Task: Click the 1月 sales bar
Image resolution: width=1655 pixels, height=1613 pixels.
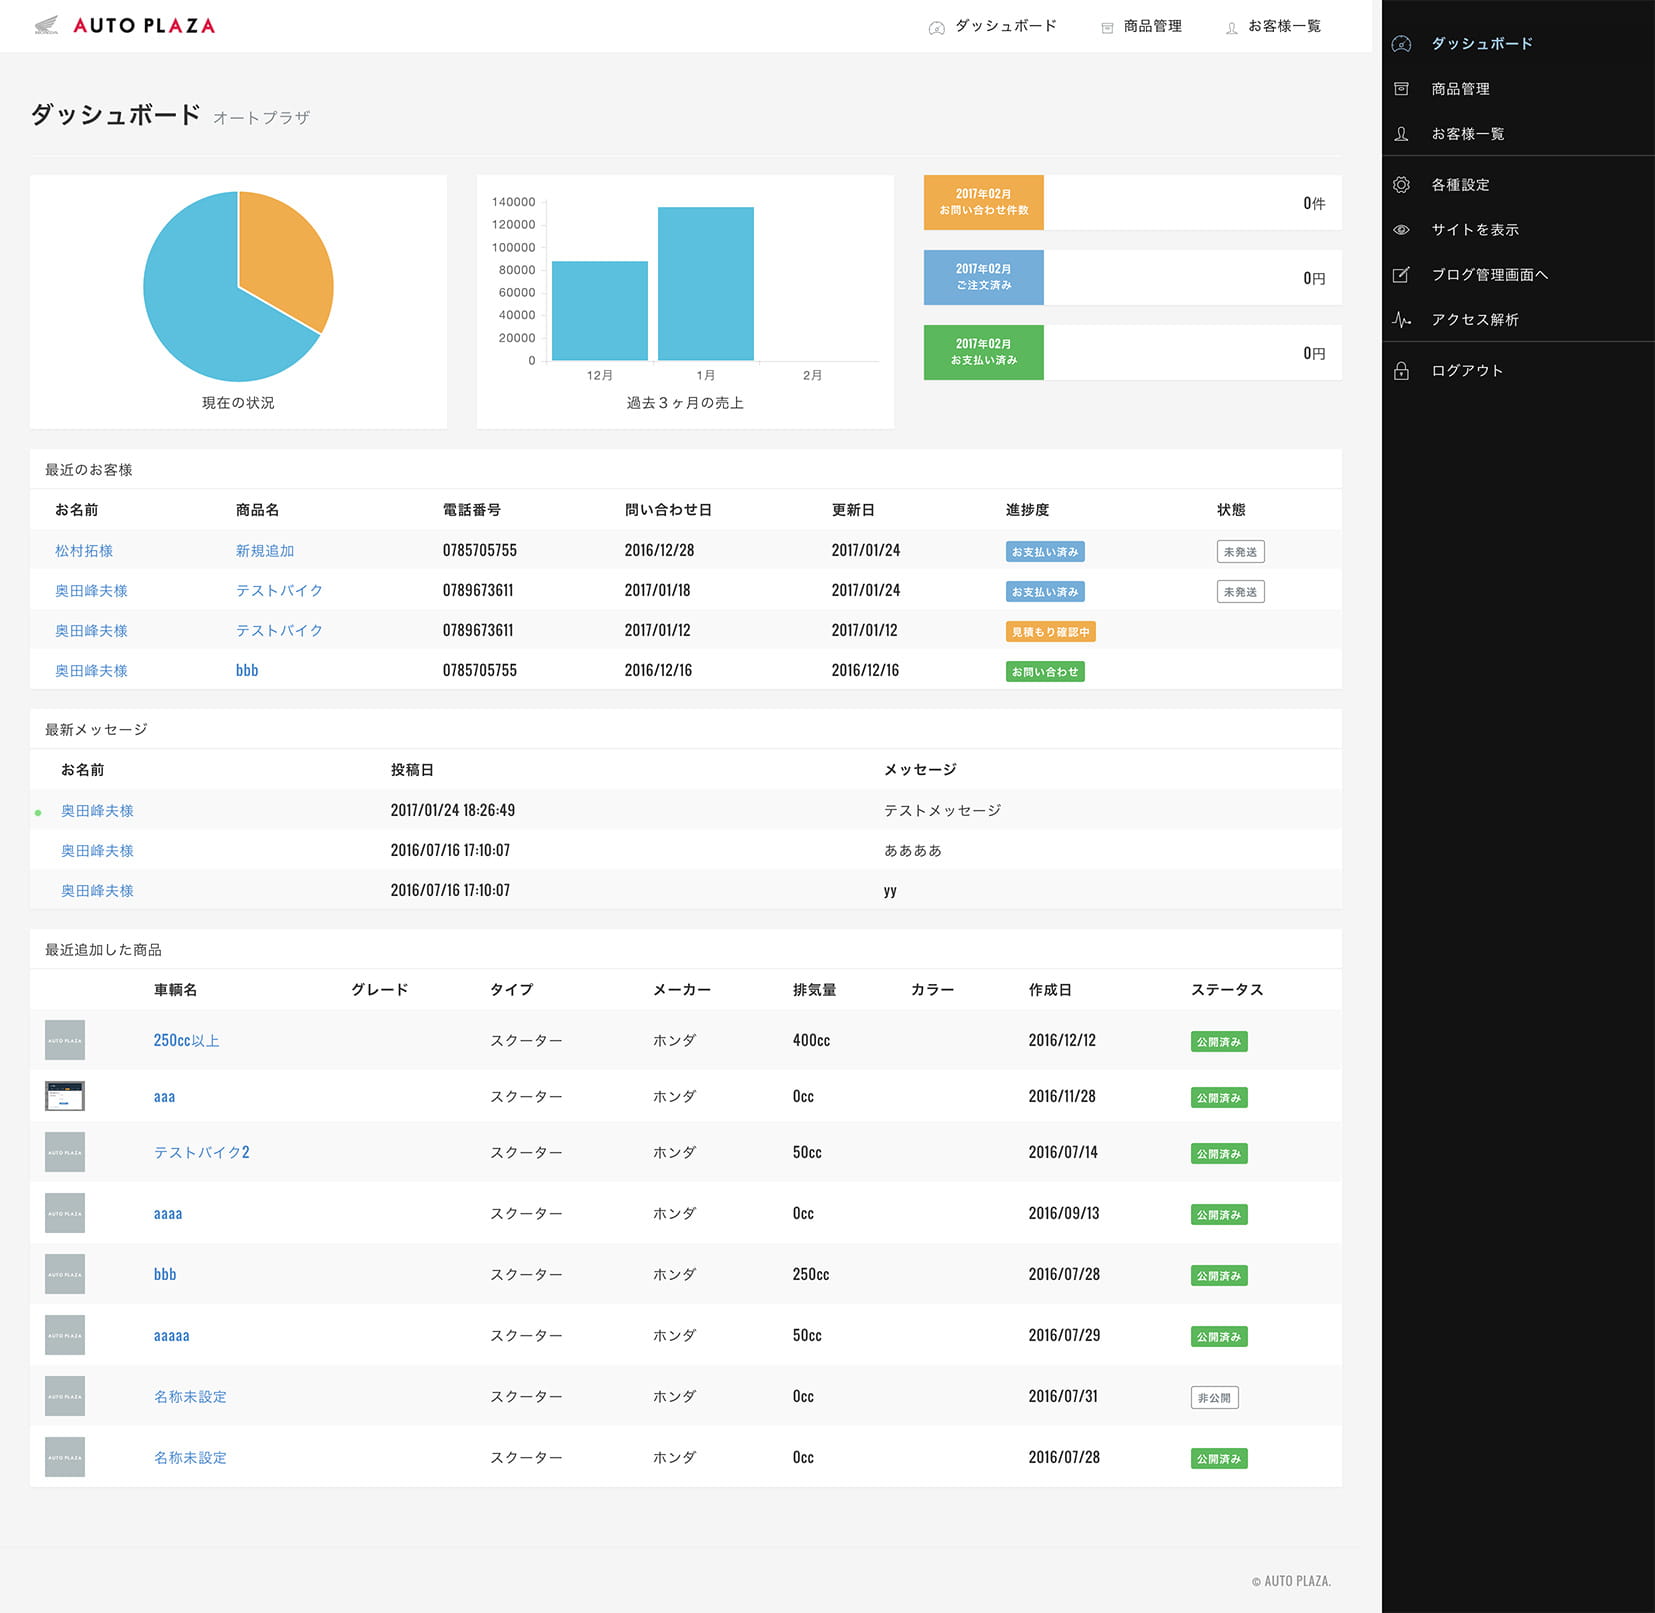Action: tap(706, 284)
